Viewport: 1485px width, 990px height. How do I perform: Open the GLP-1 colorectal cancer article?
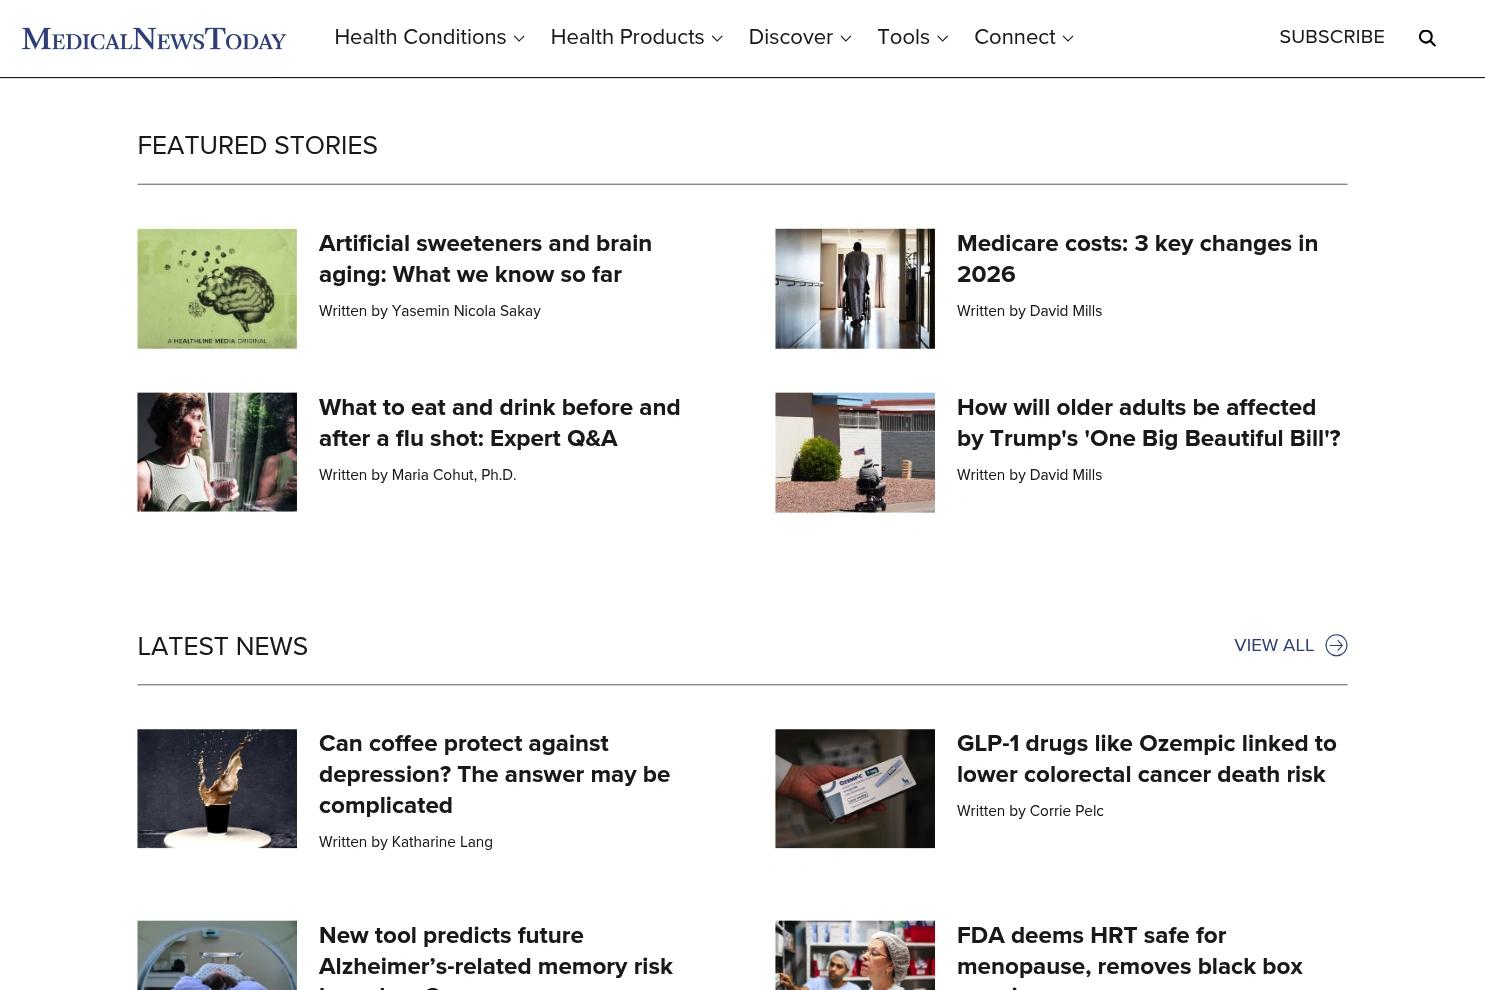click(1146, 759)
